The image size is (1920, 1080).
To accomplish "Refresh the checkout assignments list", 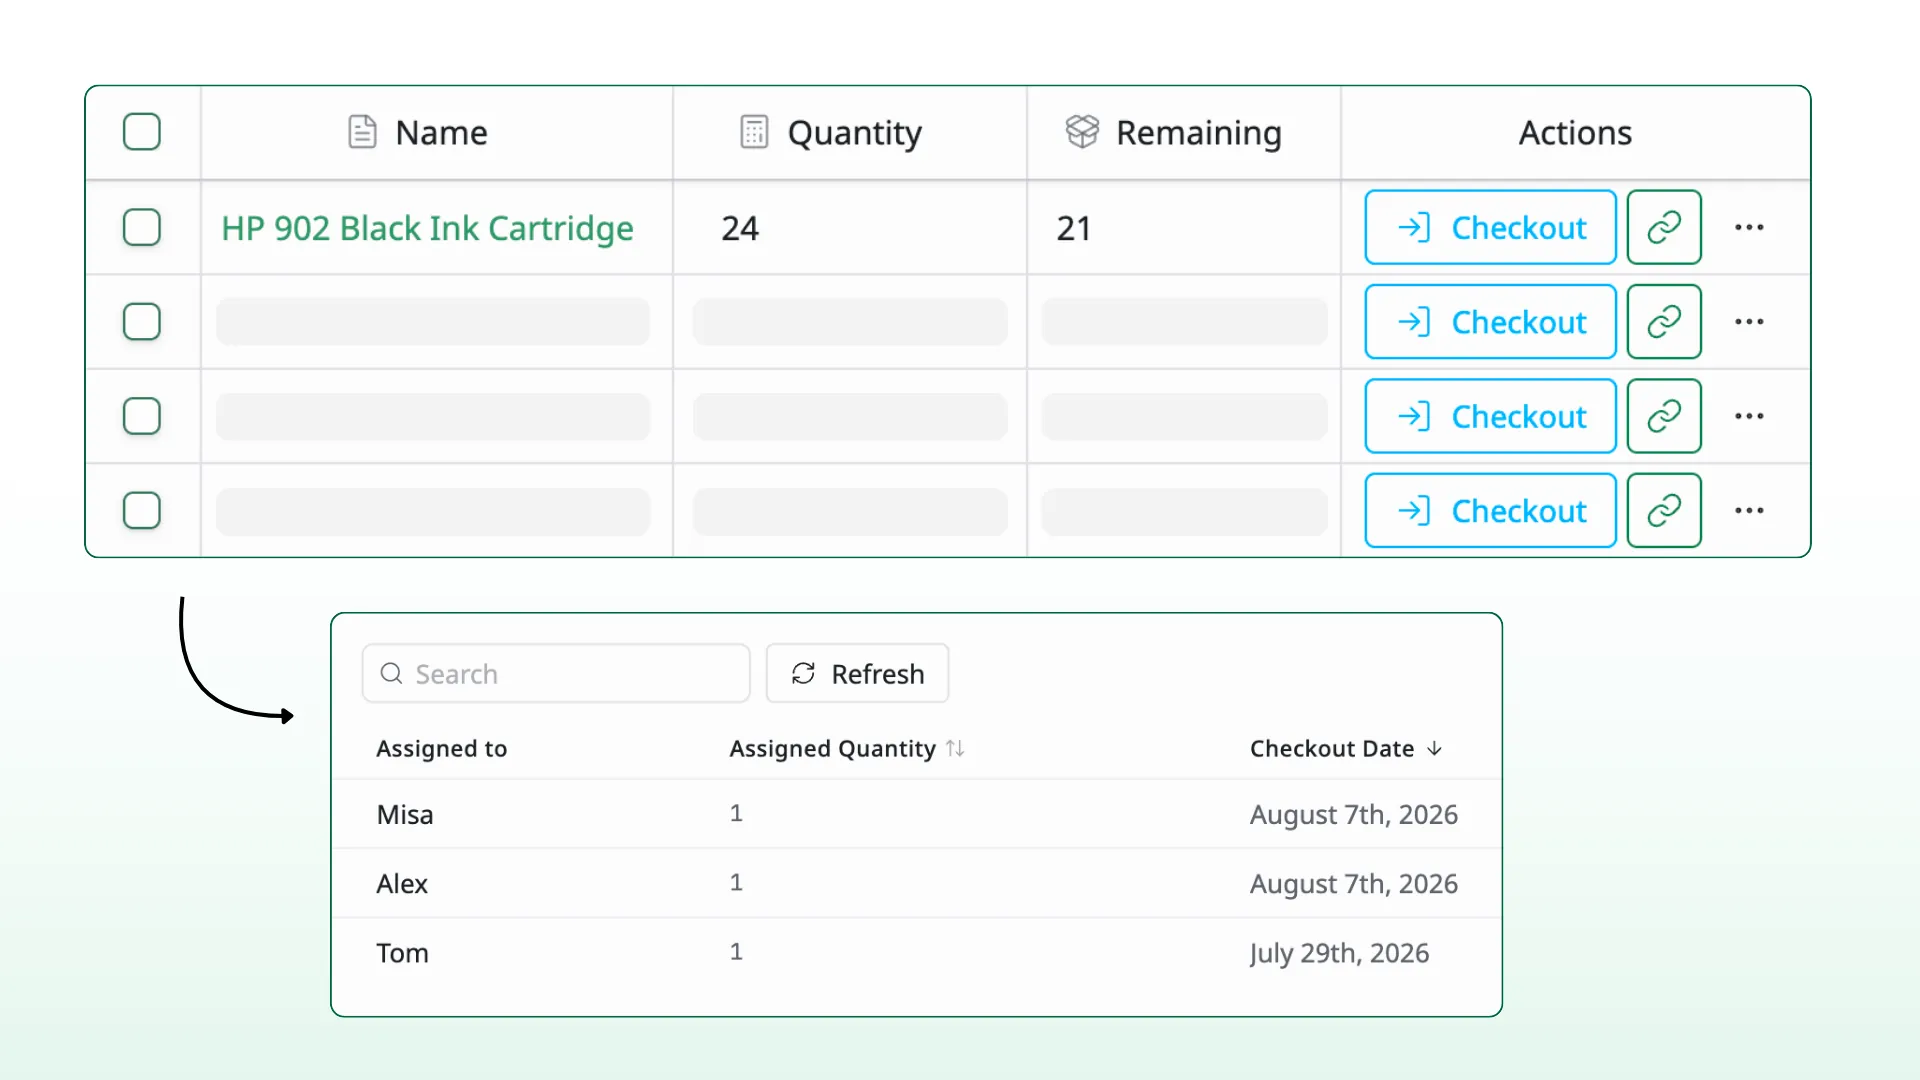I will 857,674.
